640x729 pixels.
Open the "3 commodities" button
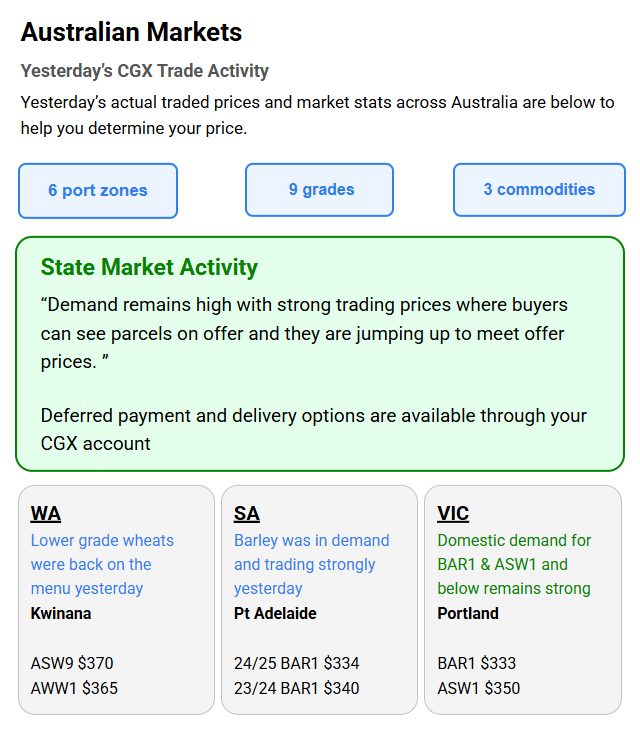click(x=539, y=190)
